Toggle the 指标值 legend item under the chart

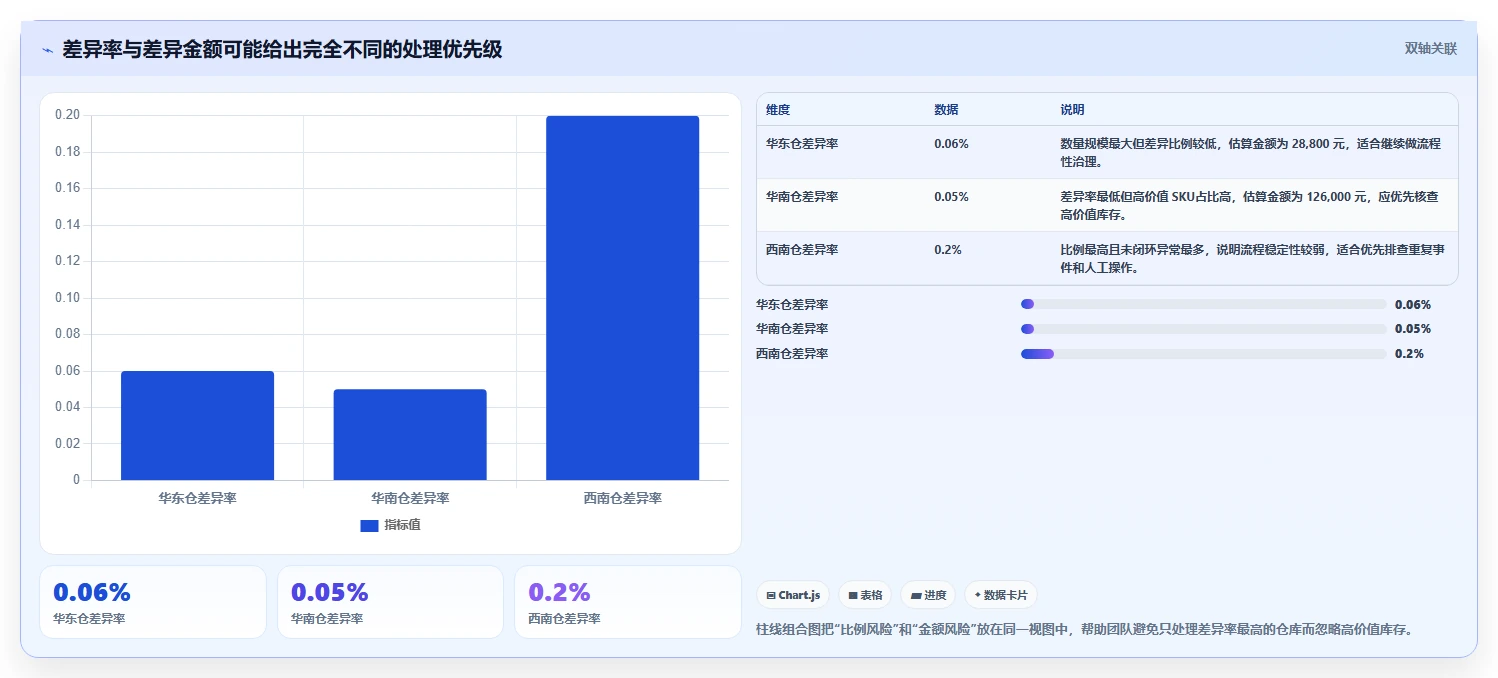(390, 525)
